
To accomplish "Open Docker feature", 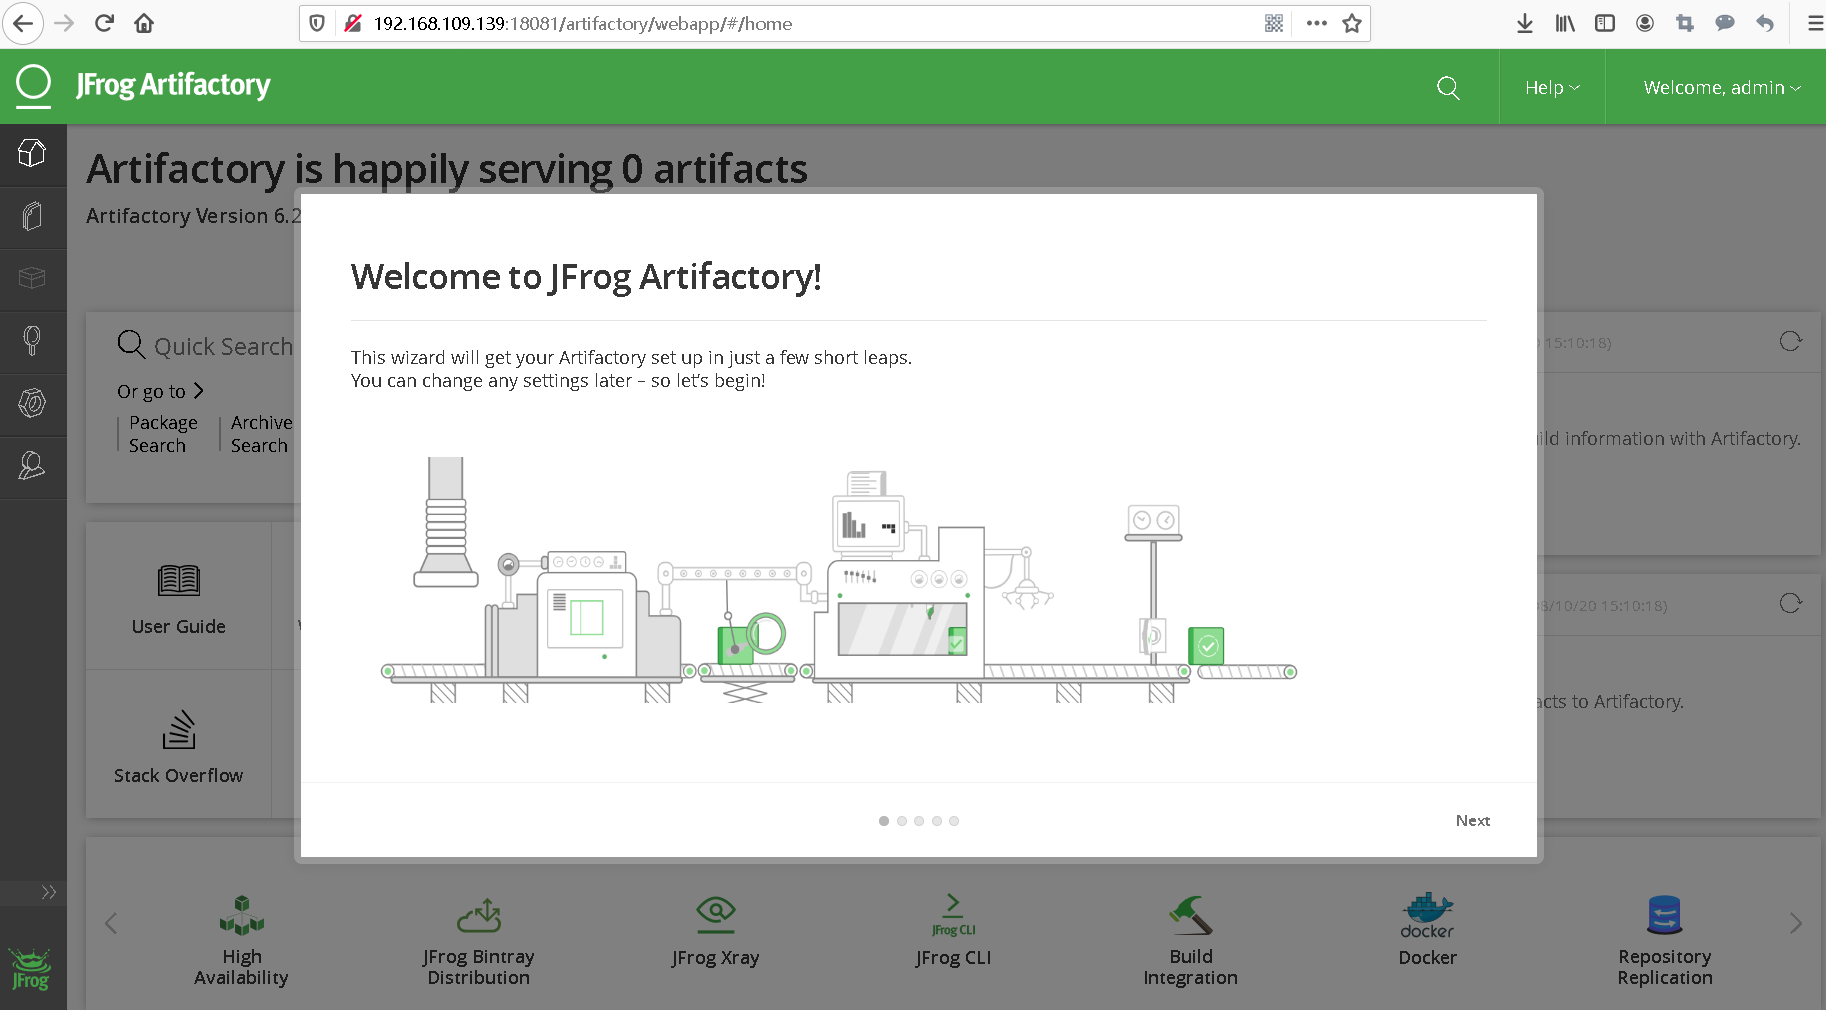I will click(1427, 930).
